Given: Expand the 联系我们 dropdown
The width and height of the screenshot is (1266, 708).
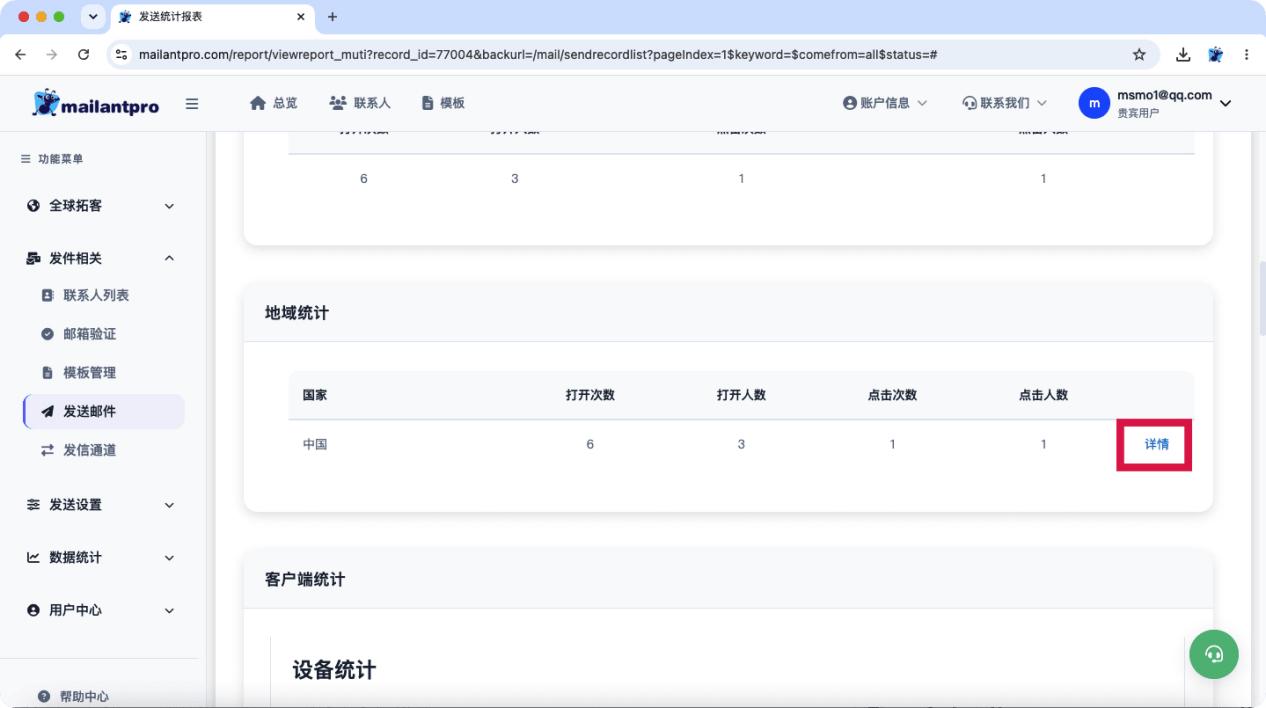Looking at the screenshot, I should [1004, 103].
